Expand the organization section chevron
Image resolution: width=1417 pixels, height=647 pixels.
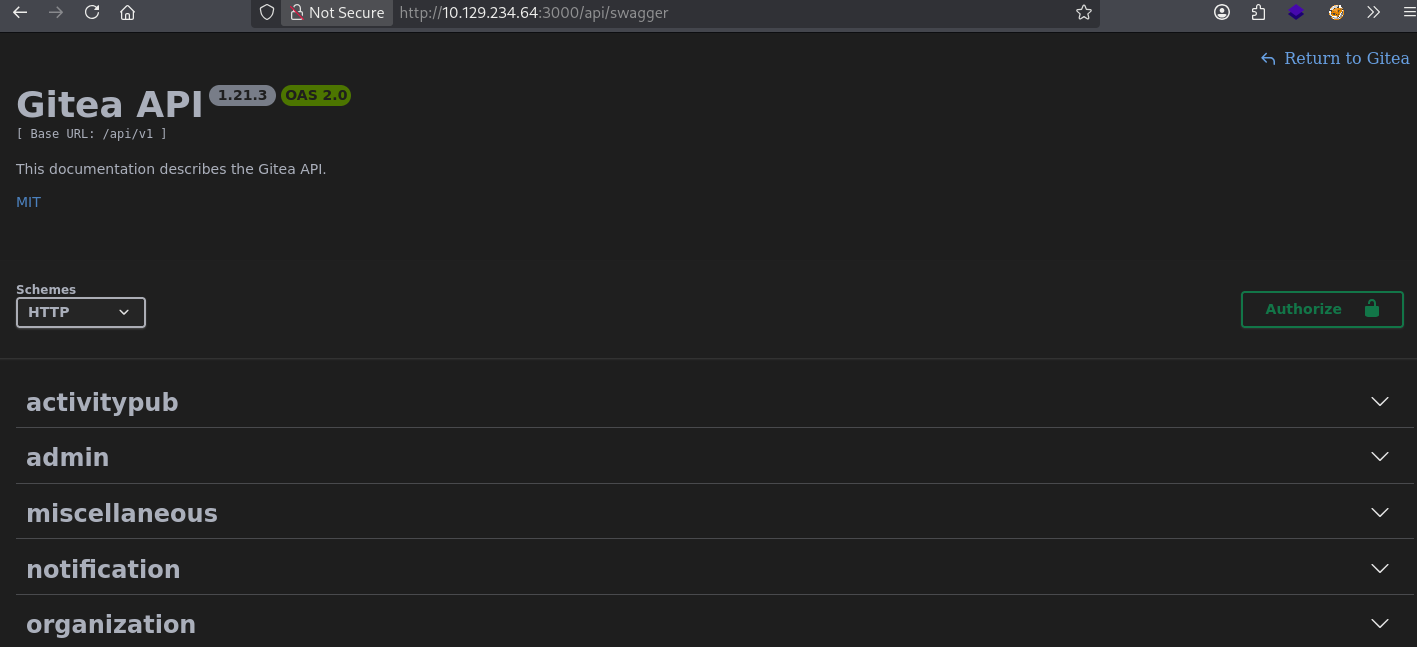click(x=1380, y=623)
